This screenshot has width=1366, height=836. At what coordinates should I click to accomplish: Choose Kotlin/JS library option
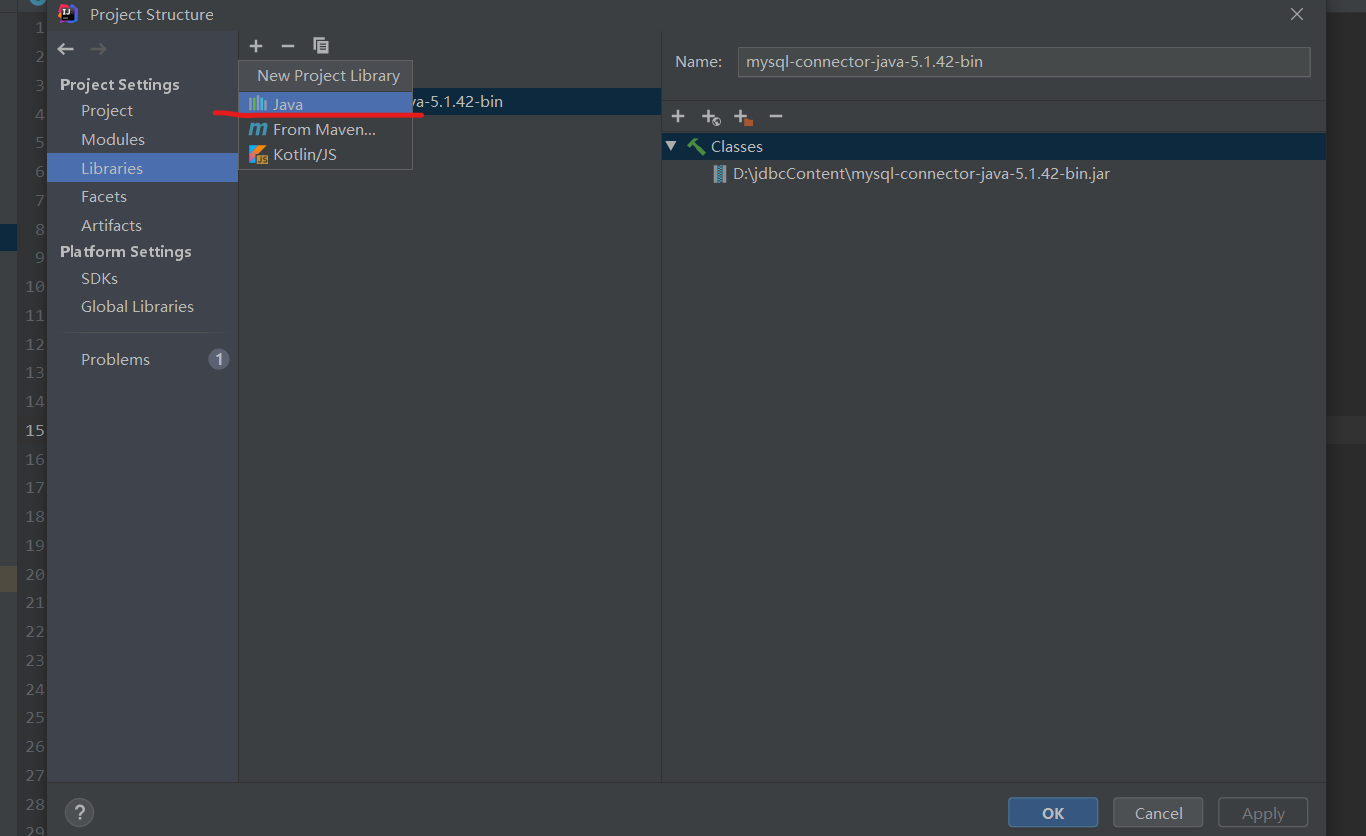click(x=326, y=155)
